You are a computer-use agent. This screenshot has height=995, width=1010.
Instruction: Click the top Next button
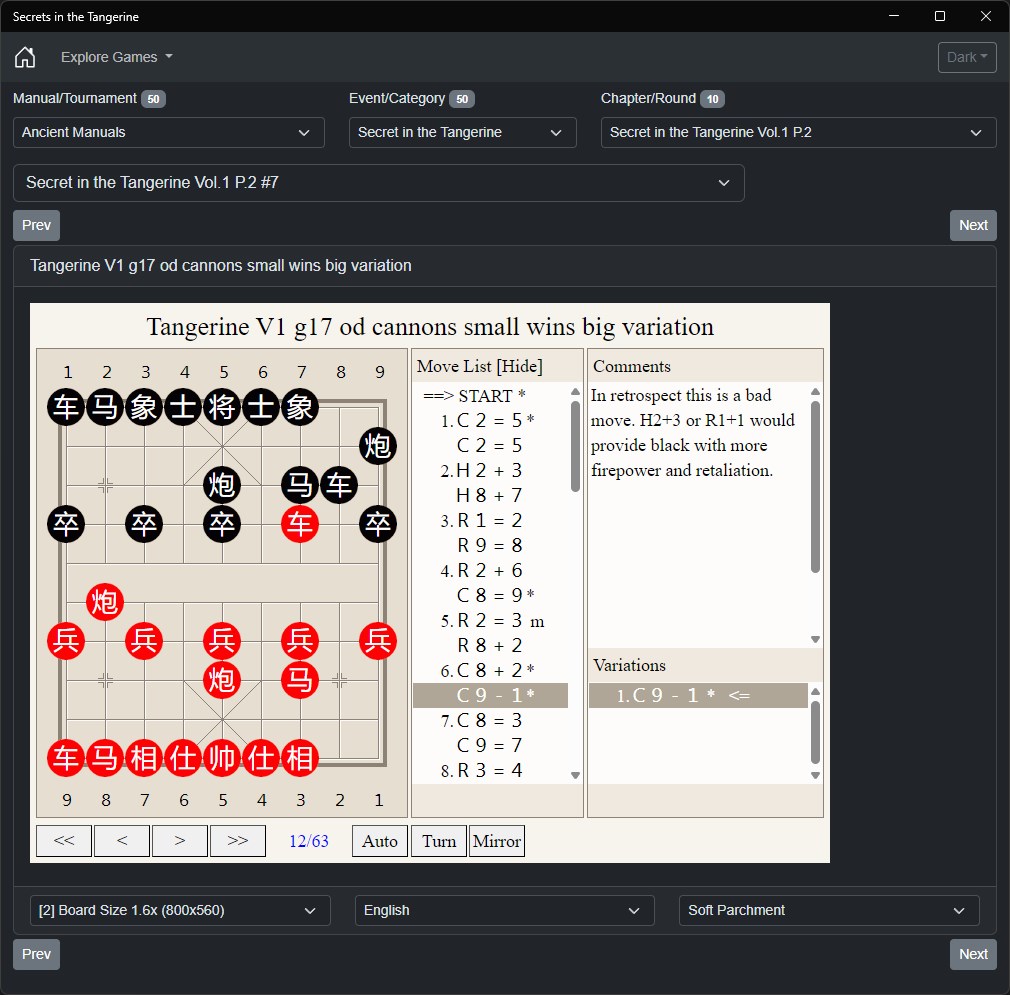point(973,225)
